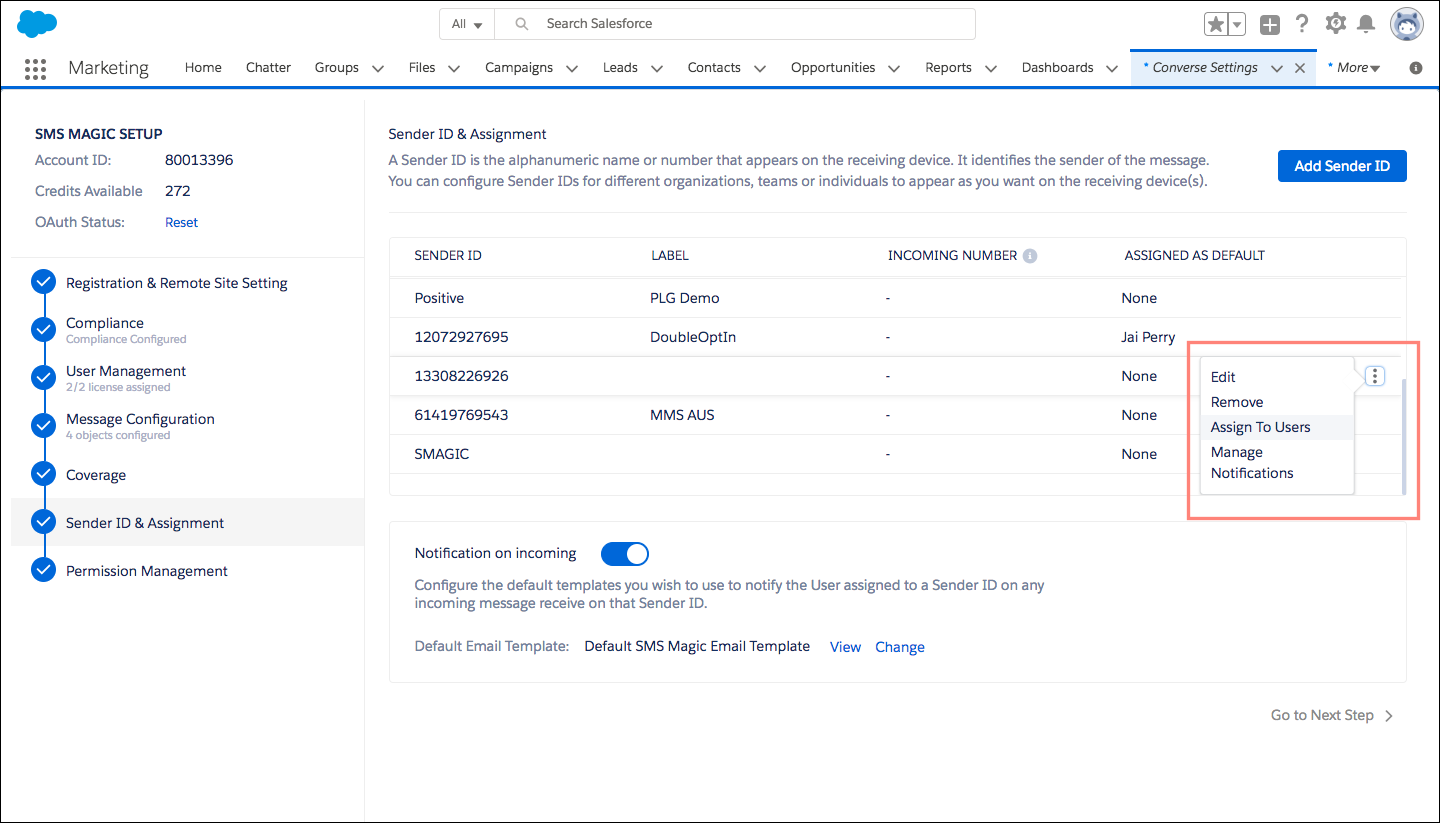Close the Converse Settings tab
This screenshot has width=1440, height=823.
click(x=1300, y=68)
